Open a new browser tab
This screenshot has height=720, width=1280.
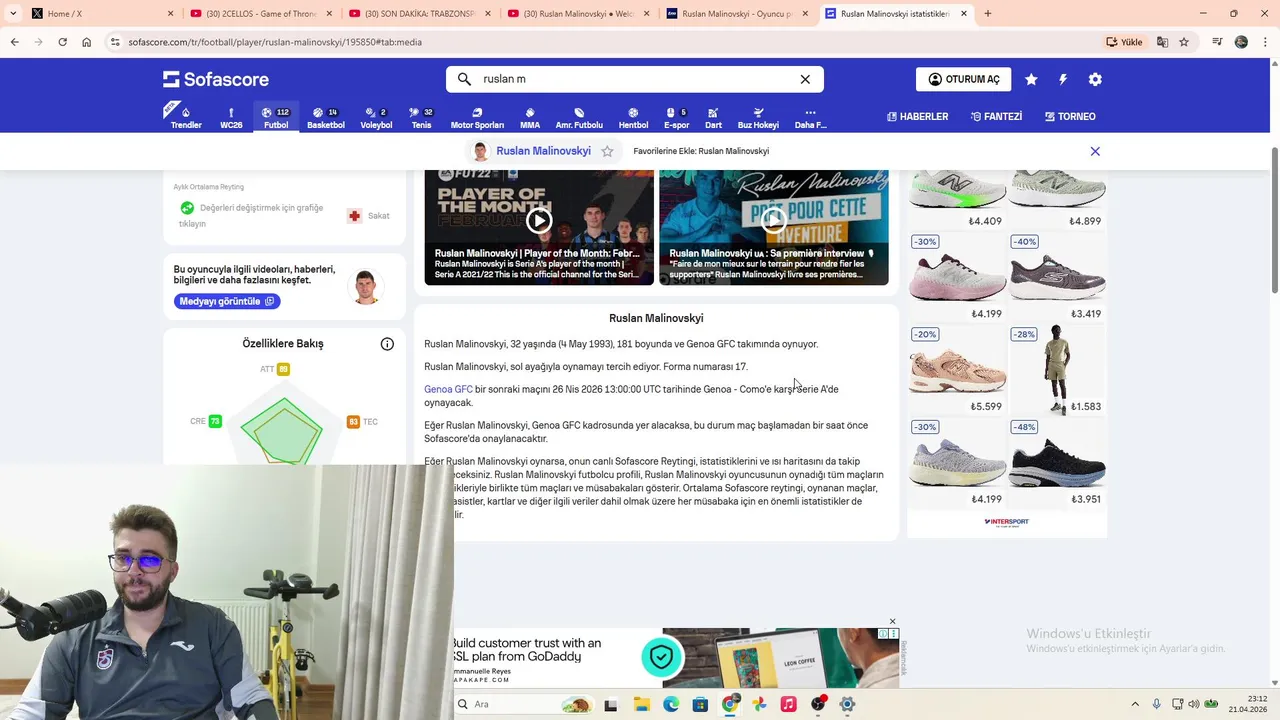(x=988, y=14)
